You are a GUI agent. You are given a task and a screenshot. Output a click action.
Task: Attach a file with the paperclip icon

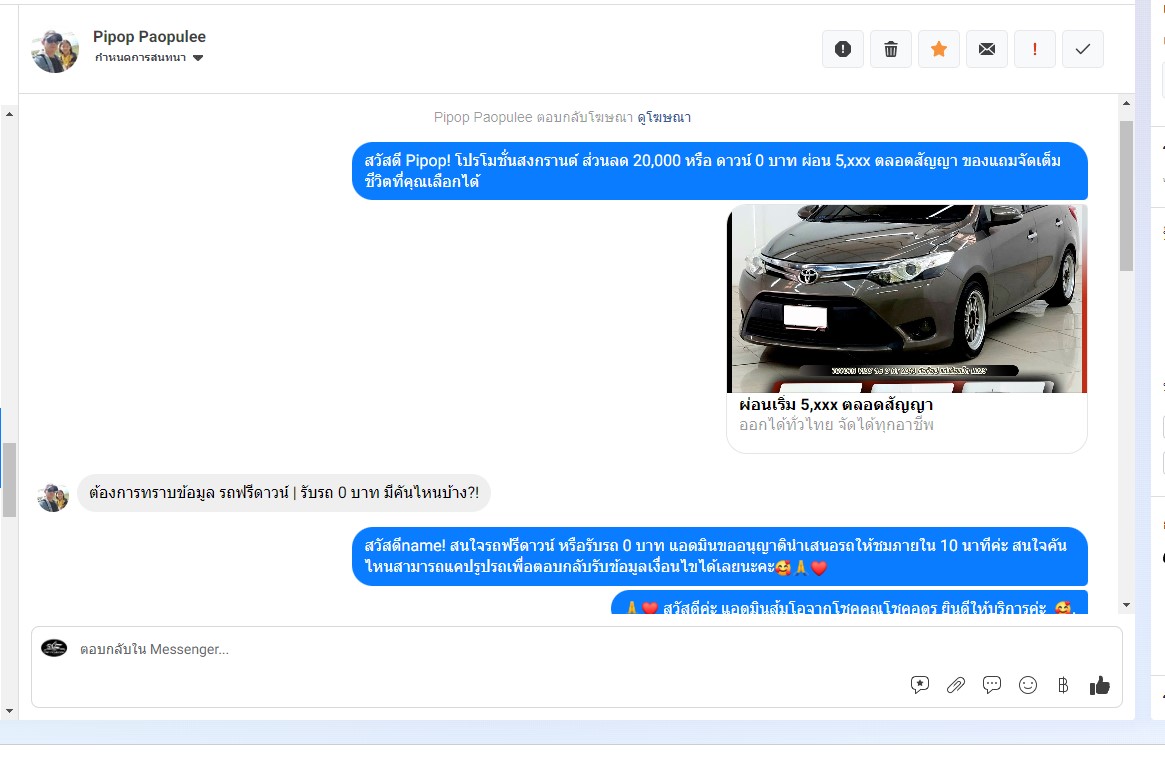[x=955, y=685]
